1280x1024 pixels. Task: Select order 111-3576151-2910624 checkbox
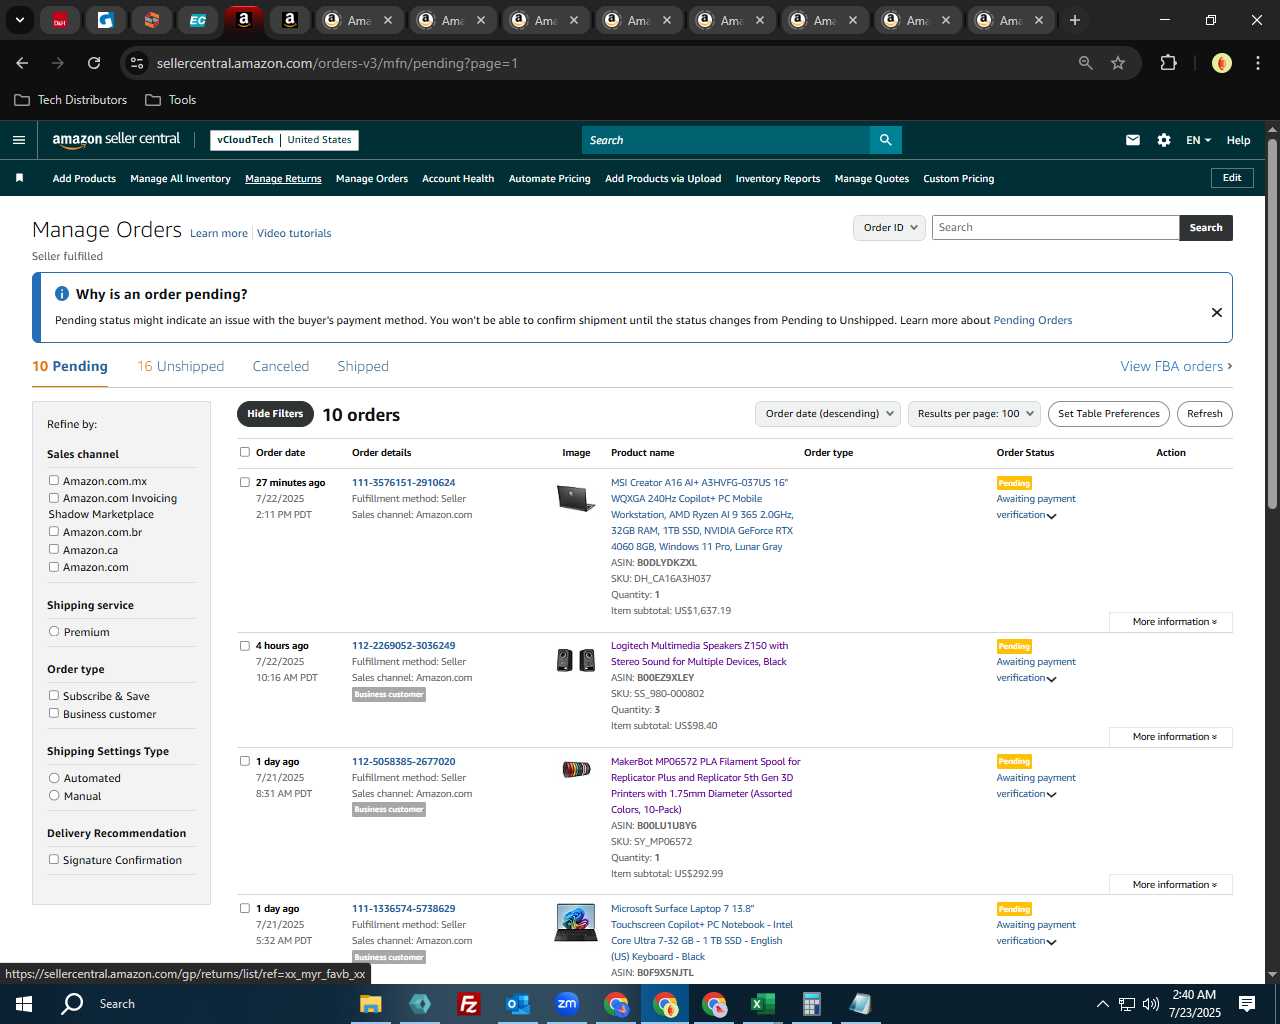click(245, 482)
